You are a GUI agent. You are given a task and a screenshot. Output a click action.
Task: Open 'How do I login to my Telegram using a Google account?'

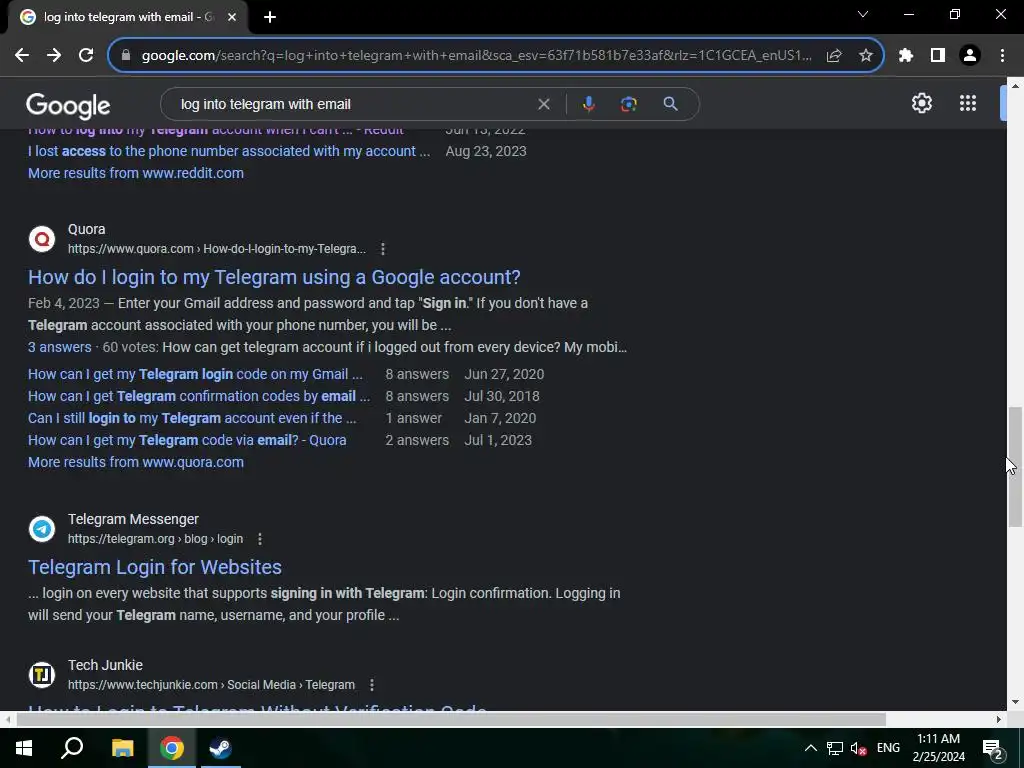pos(274,277)
